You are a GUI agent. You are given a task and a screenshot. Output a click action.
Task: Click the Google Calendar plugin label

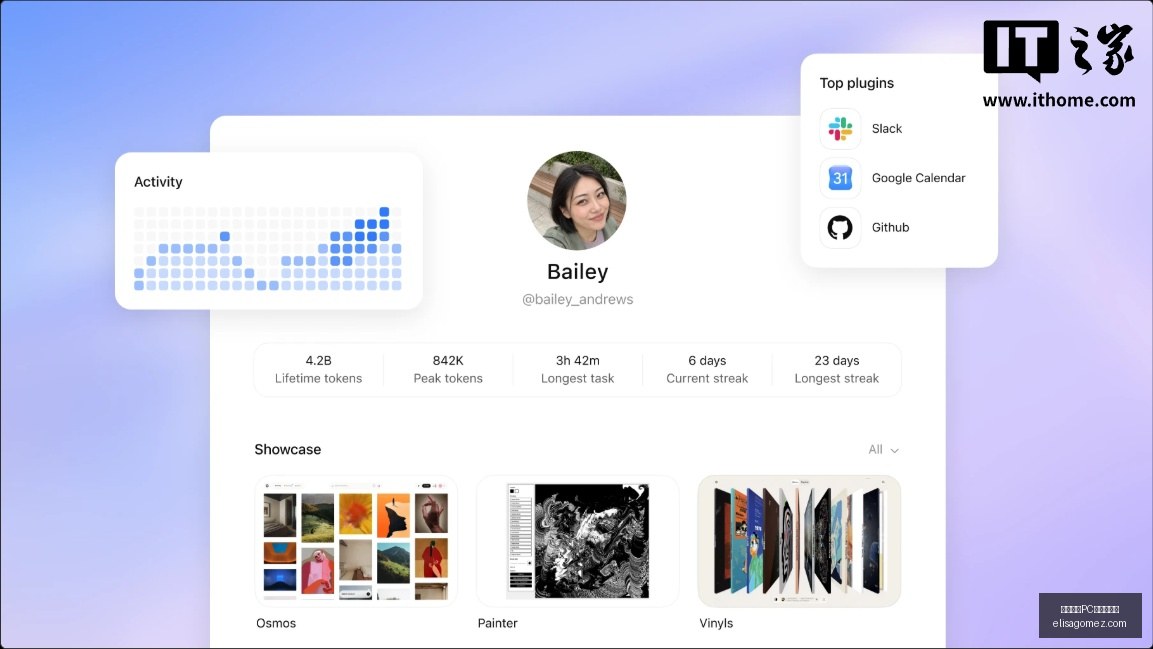point(918,178)
